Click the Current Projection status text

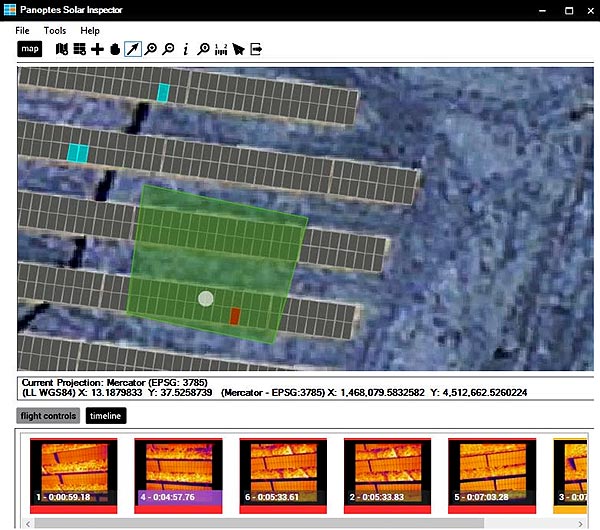(x=115, y=383)
